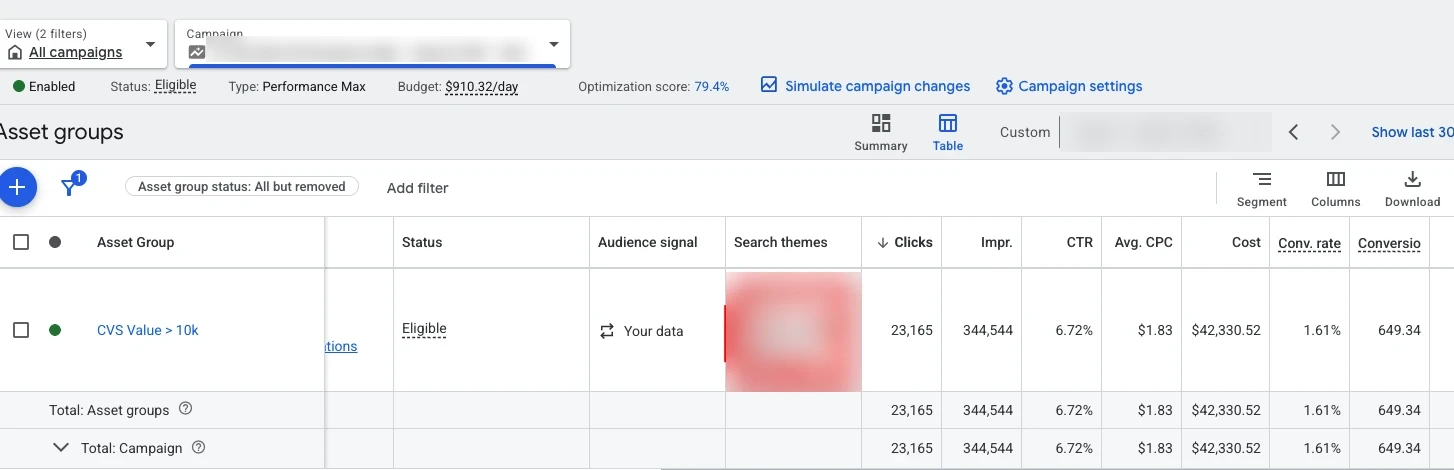Click Your data audience signal
Image resolution: width=1454 pixels, height=470 pixels.
pyautogui.click(x=641, y=331)
